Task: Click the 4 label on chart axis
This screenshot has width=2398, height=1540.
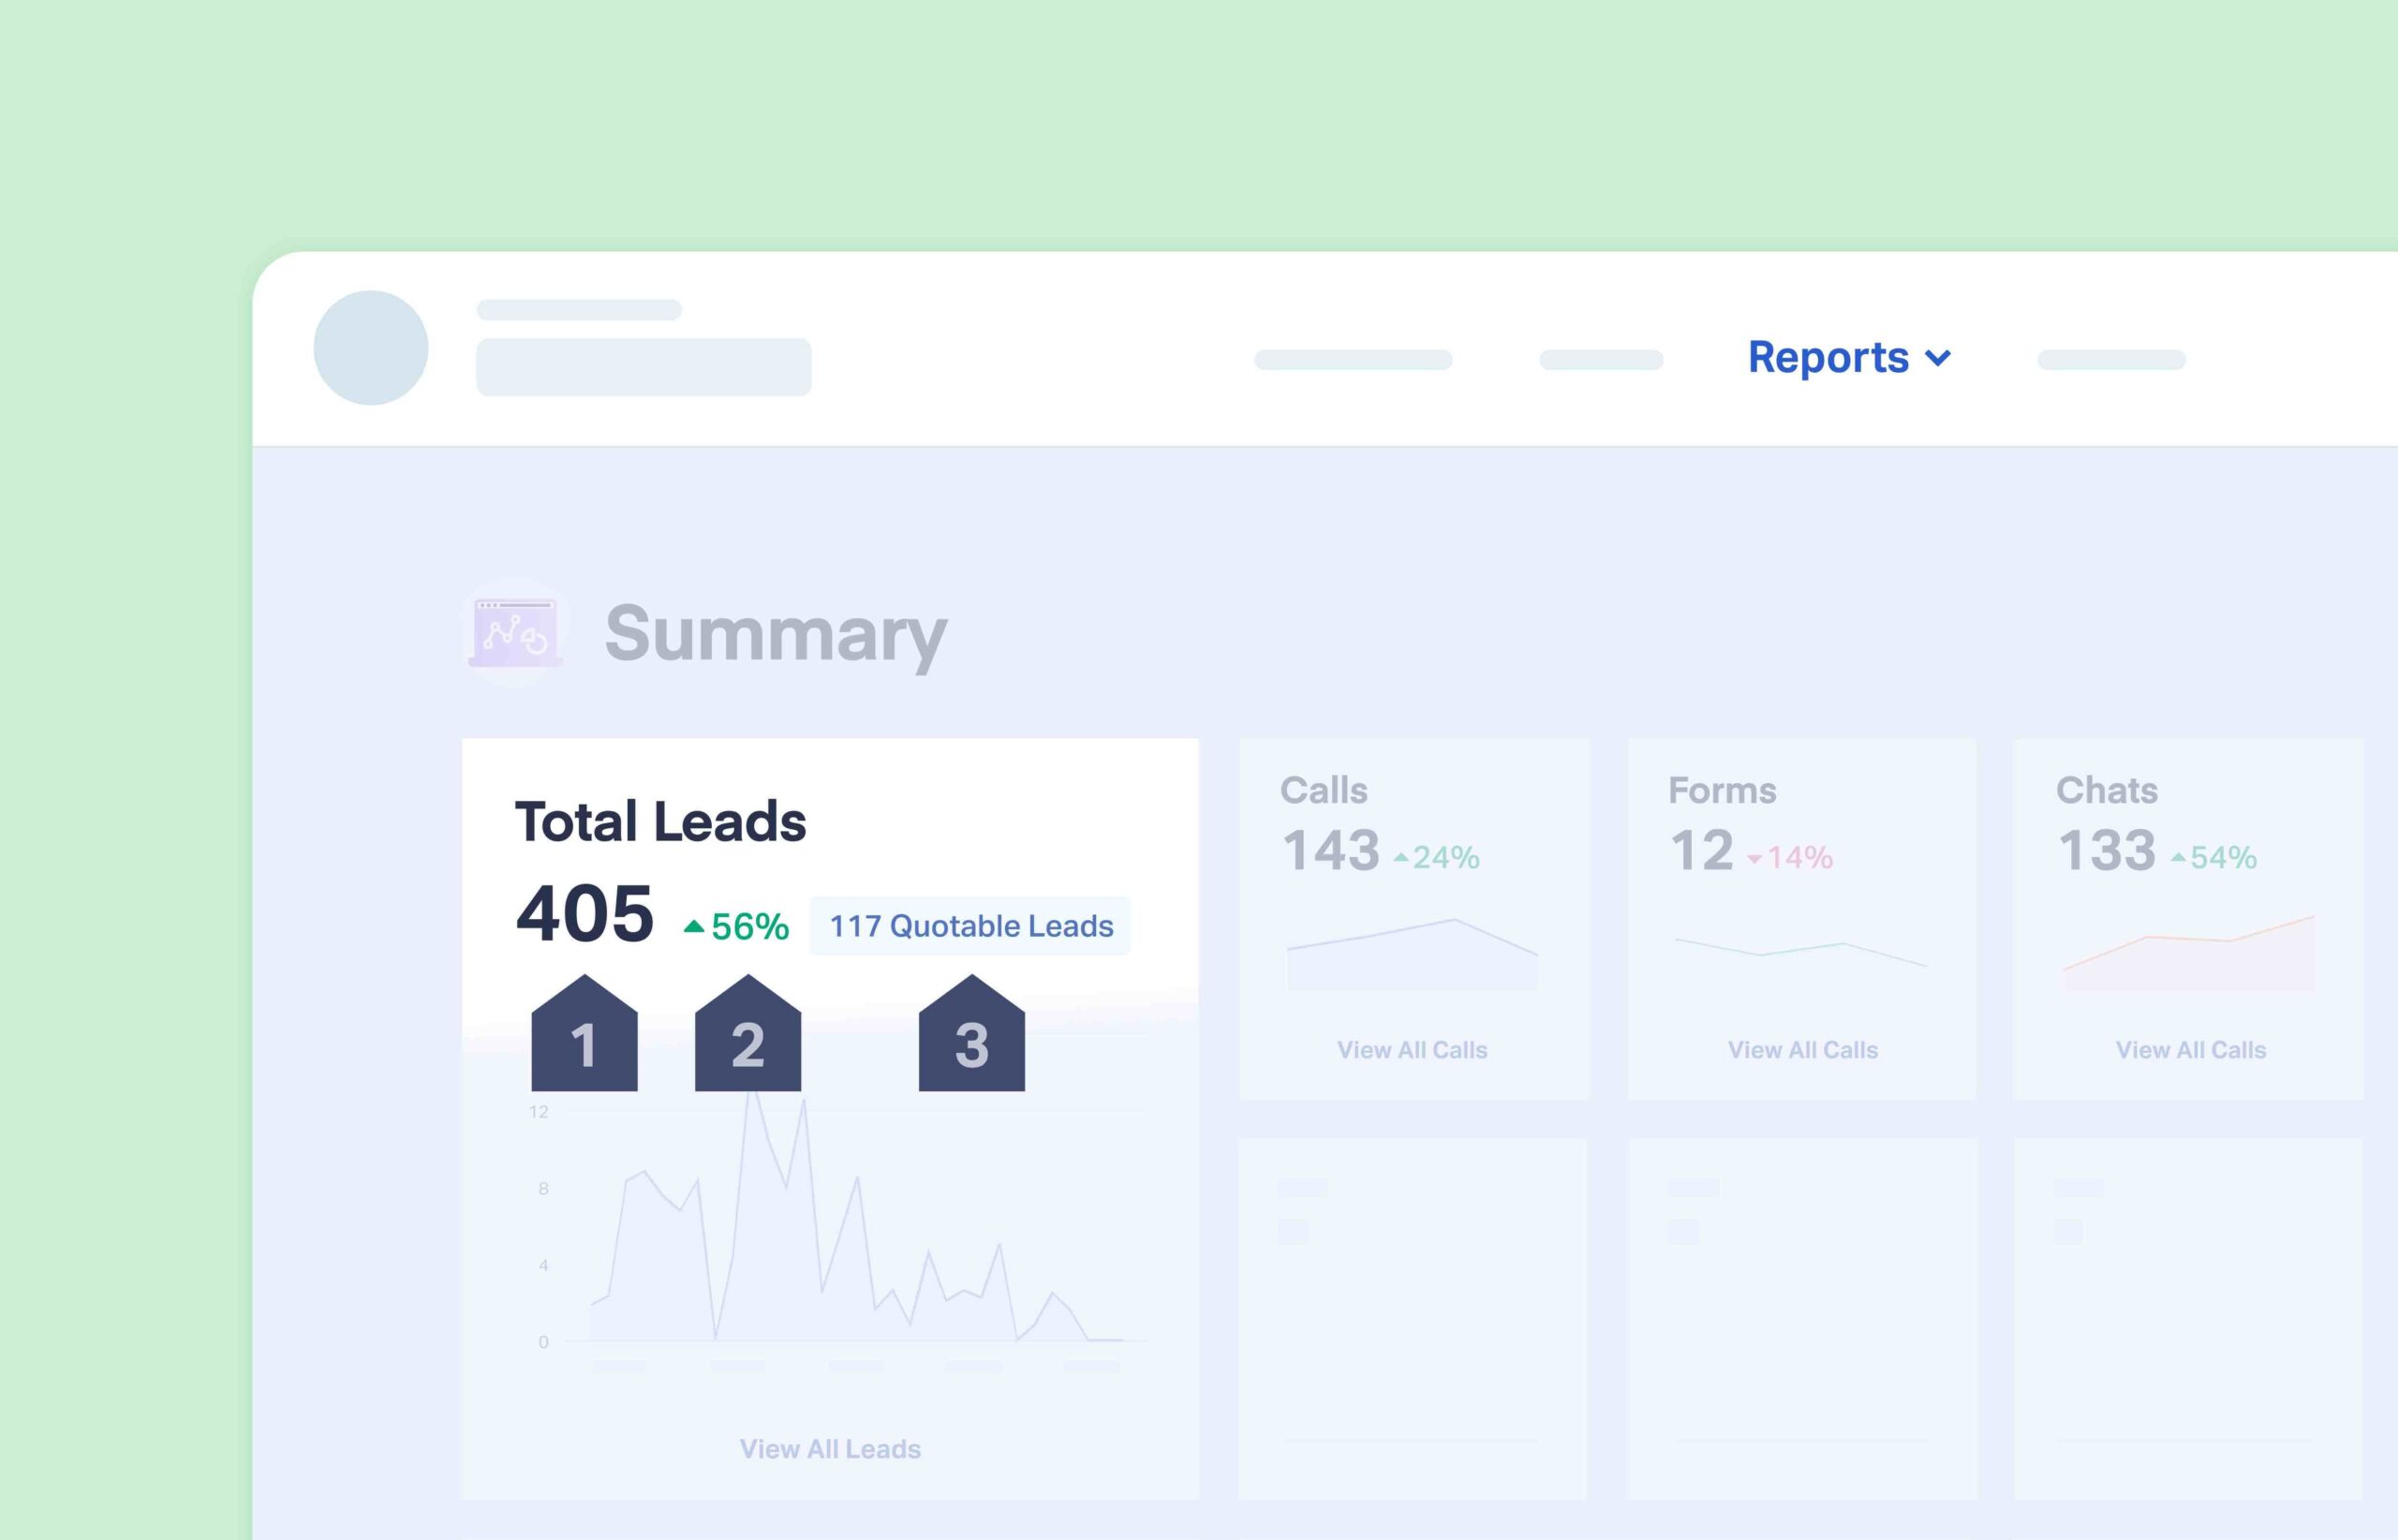Action: pyautogui.click(x=543, y=1265)
